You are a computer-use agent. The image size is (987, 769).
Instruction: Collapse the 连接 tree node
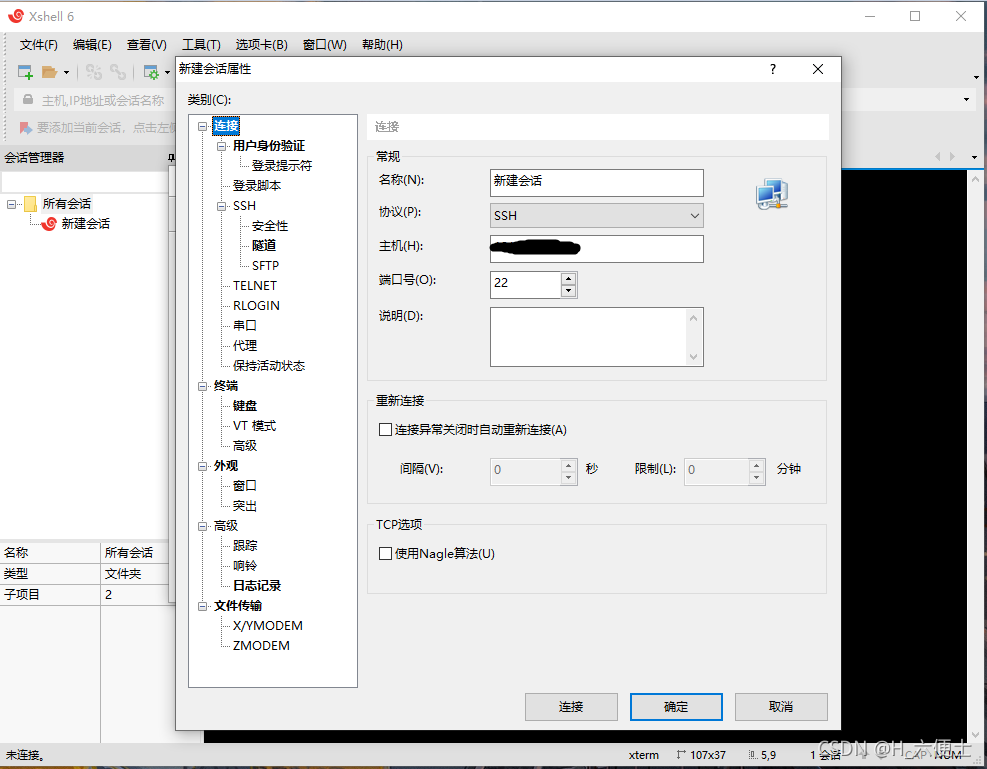click(203, 126)
